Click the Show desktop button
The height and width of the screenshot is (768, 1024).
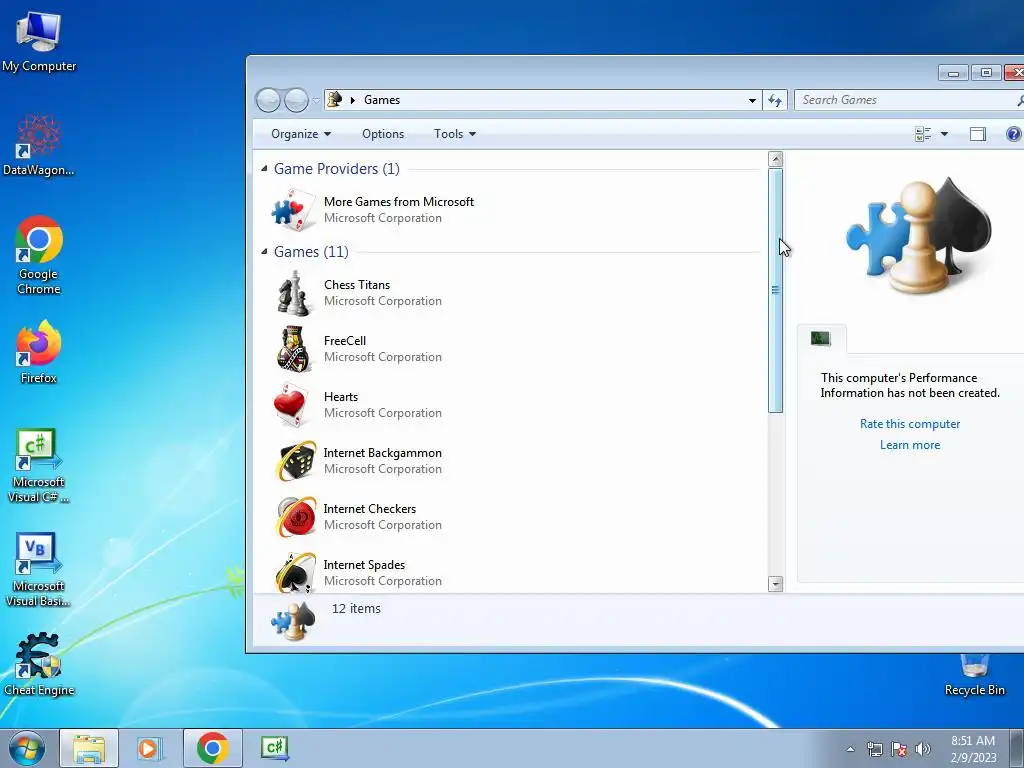1017,748
